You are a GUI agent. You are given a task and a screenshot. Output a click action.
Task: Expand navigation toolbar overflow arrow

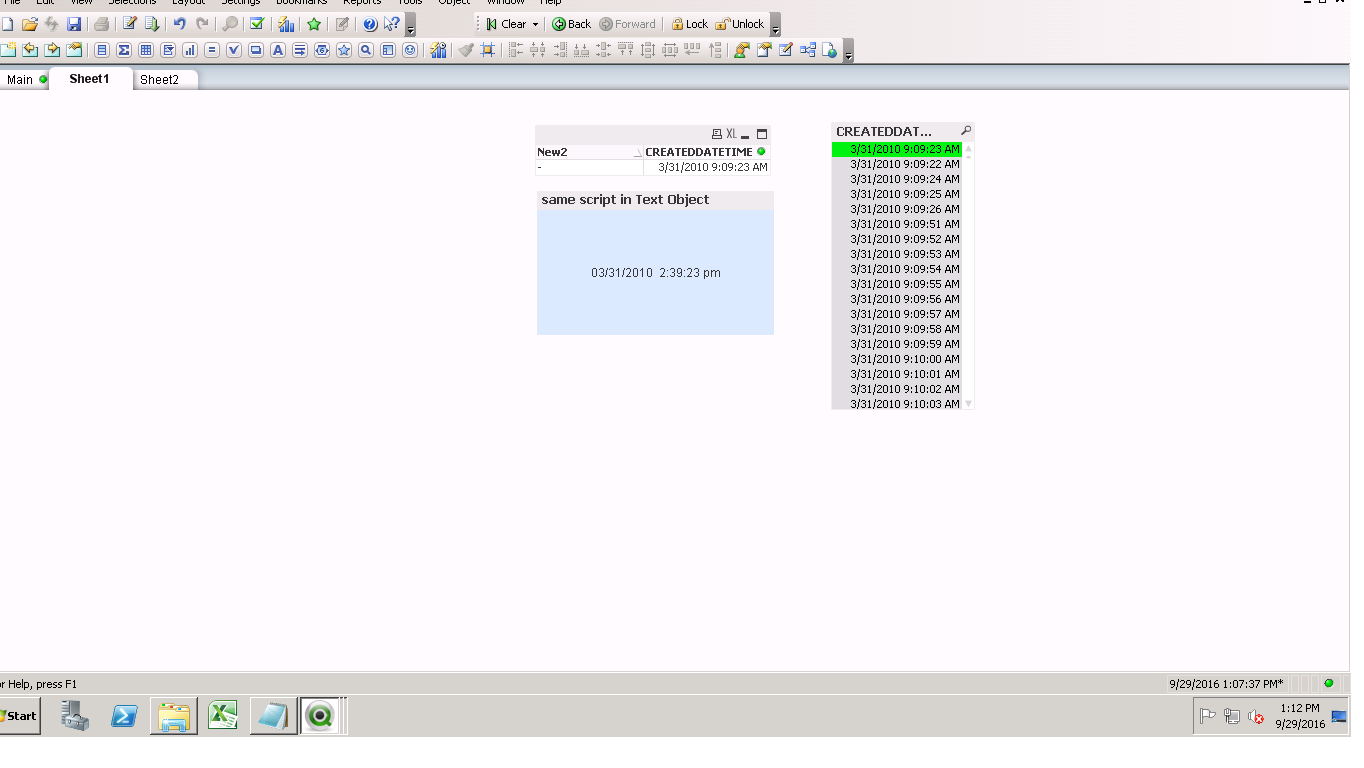coord(775,26)
